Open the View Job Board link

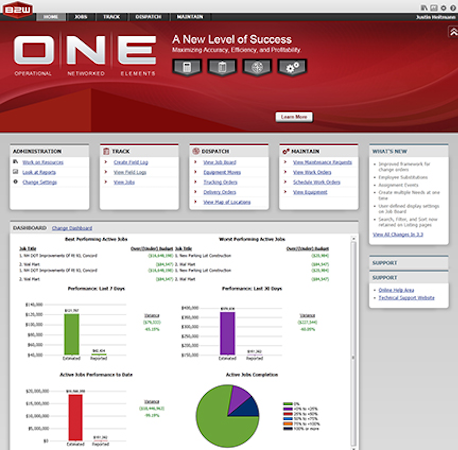click(220, 162)
